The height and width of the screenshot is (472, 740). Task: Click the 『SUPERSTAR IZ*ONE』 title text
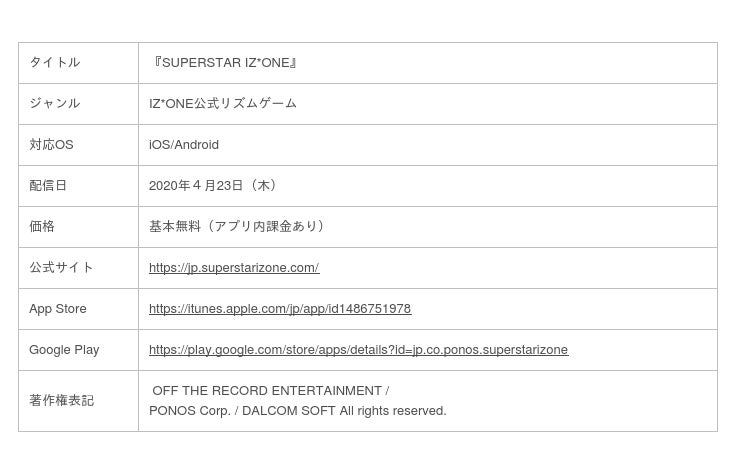click(224, 63)
